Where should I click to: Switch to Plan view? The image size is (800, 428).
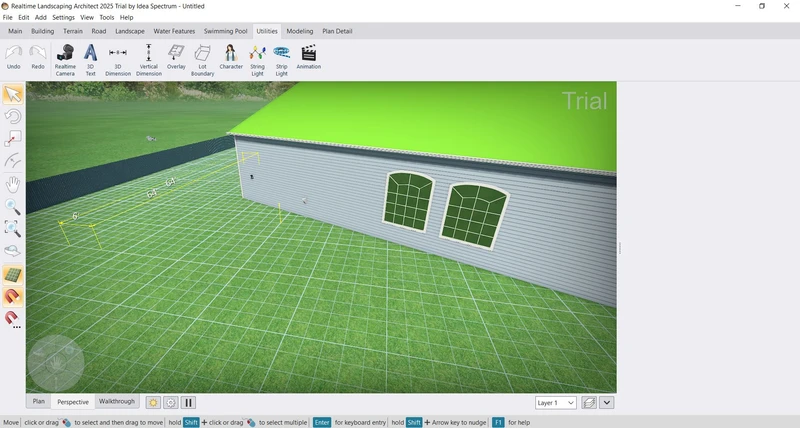click(x=38, y=401)
